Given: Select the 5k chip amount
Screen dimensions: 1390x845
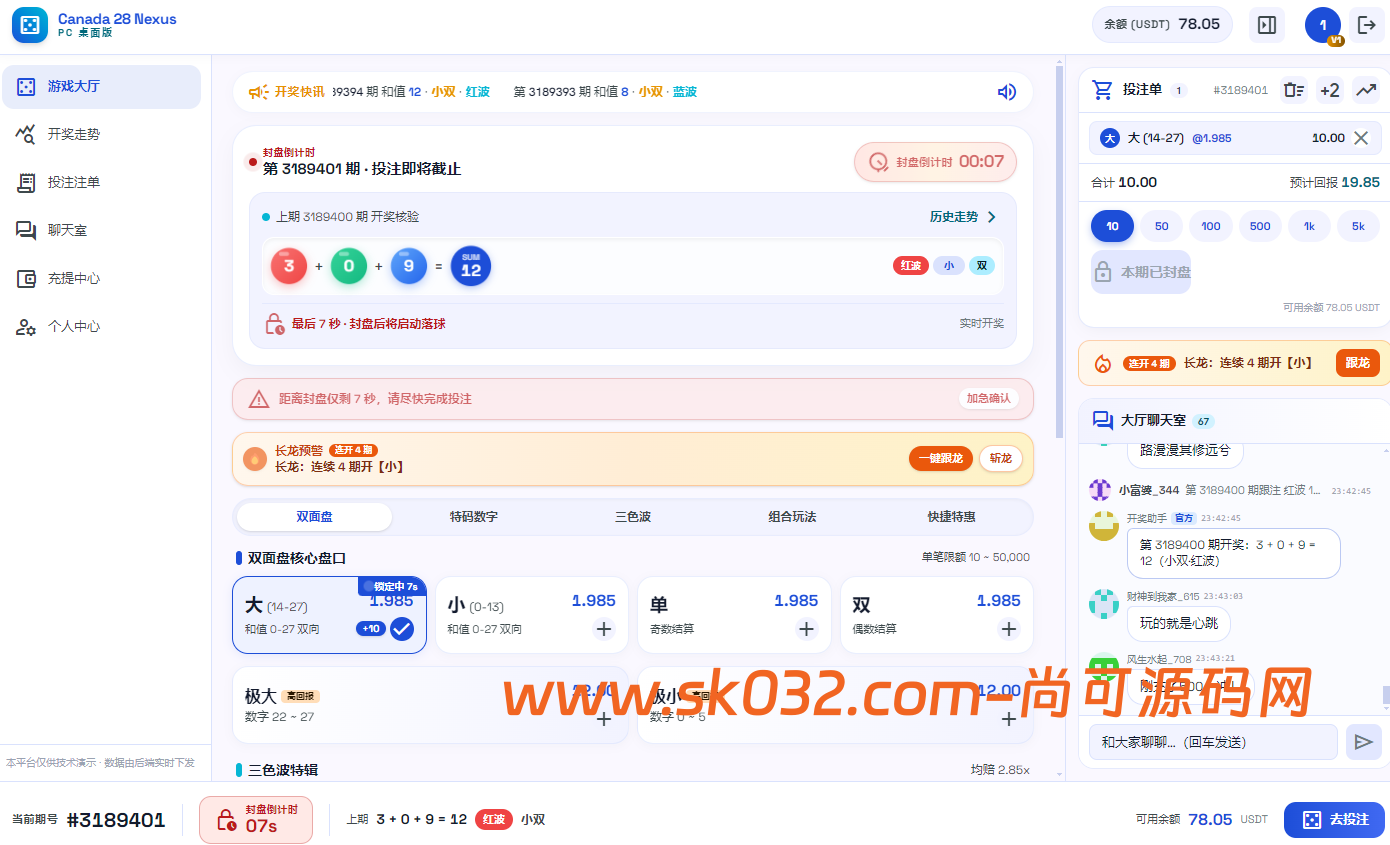Looking at the screenshot, I should coord(1358,226).
